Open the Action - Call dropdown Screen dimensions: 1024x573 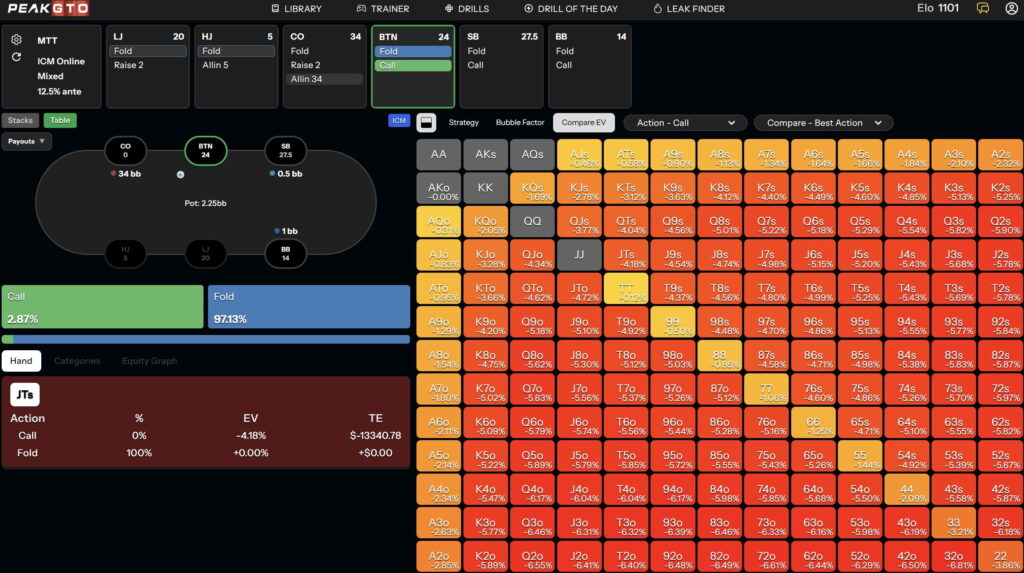pyautogui.click(x=685, y=122)
